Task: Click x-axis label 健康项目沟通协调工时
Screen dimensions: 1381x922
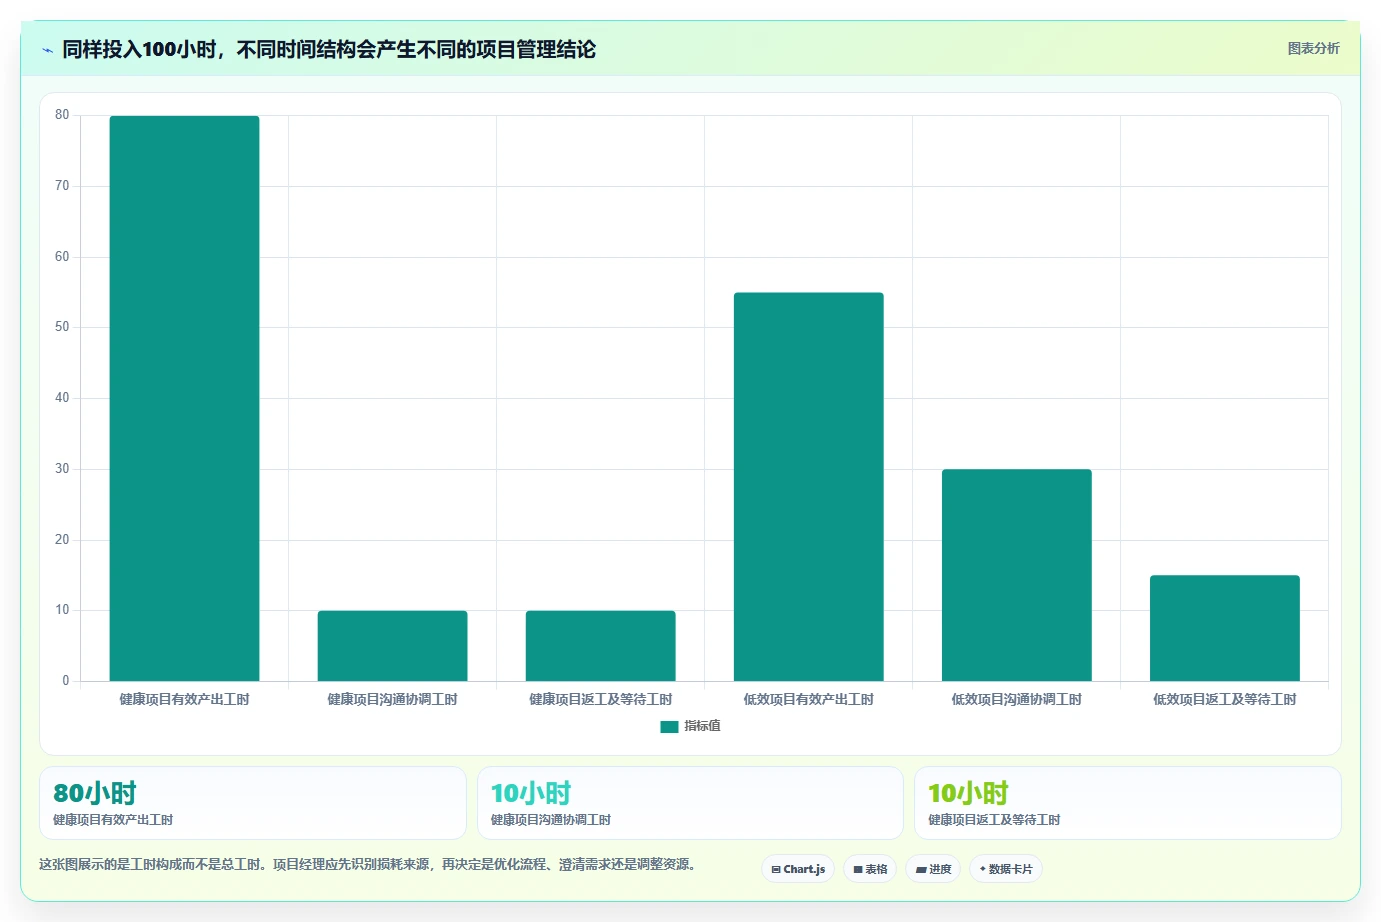Action: (x=392, y=699)
